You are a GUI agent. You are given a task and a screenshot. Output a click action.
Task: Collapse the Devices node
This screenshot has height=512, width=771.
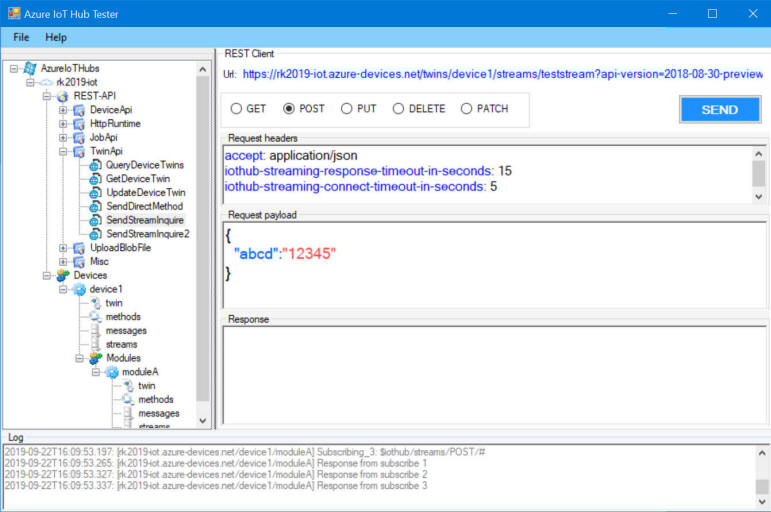47,276
